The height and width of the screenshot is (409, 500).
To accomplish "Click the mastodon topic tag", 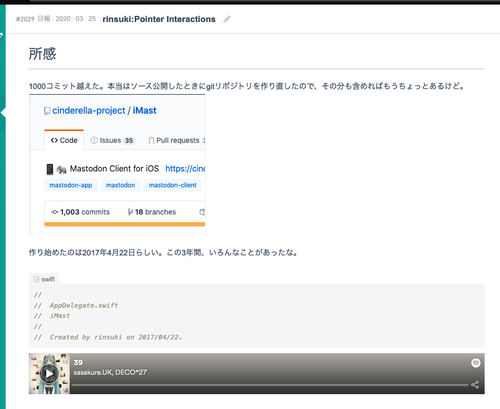I will tap(120, 185).
